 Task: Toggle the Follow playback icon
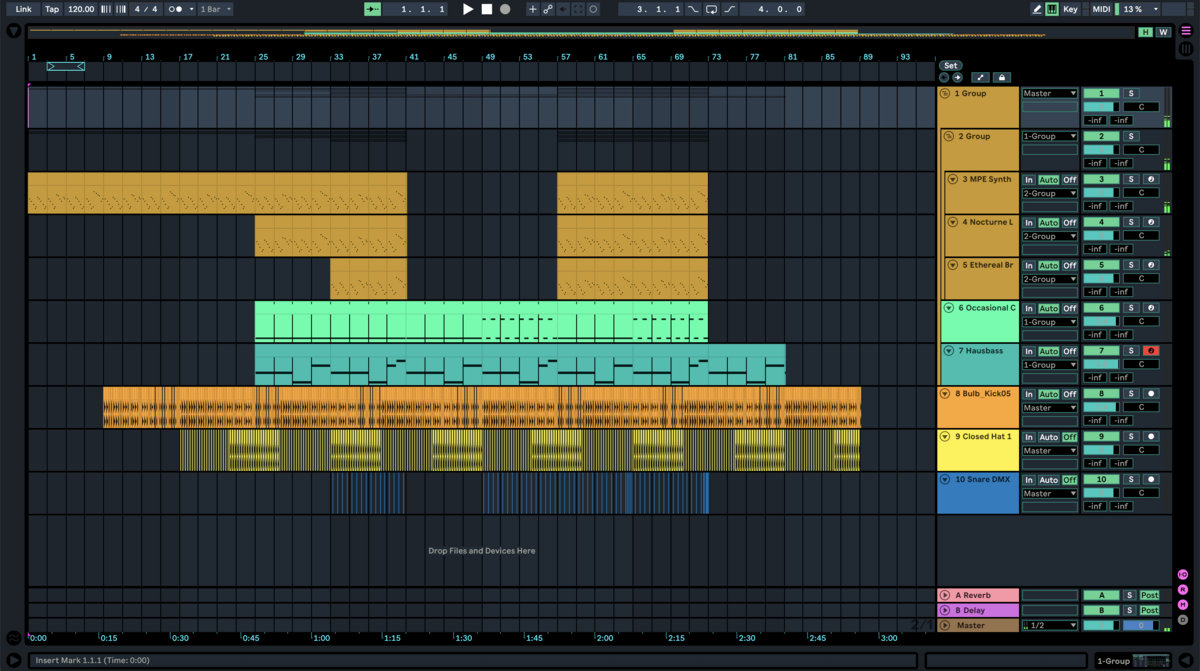coord(372,9)
